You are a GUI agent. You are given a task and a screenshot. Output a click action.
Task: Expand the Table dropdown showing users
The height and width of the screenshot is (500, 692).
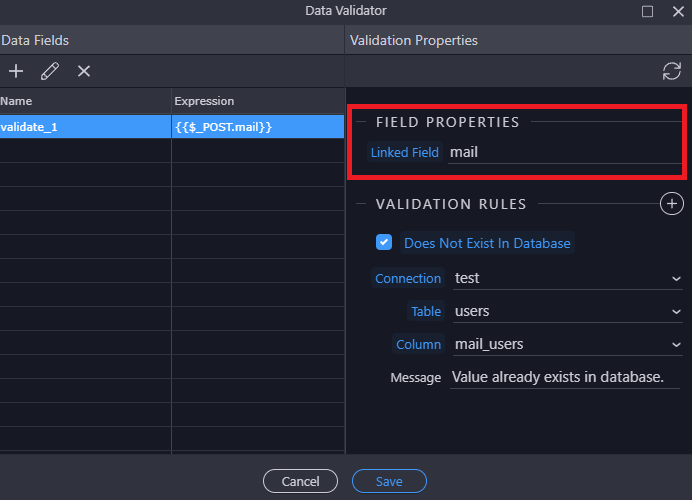point(567,311)
